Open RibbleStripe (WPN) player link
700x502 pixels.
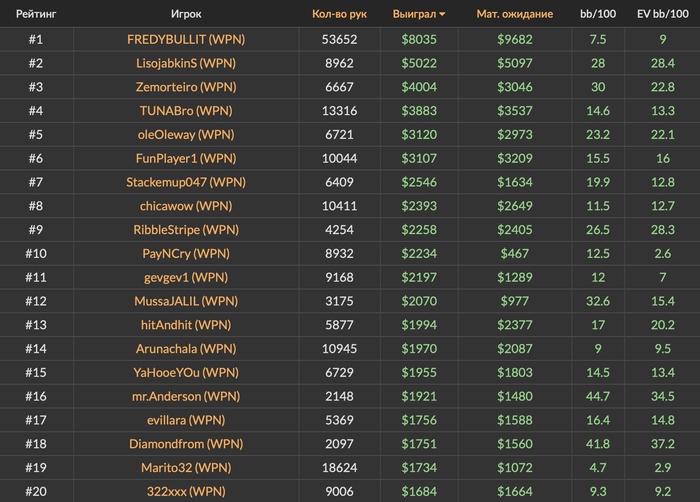coord(186,230)
